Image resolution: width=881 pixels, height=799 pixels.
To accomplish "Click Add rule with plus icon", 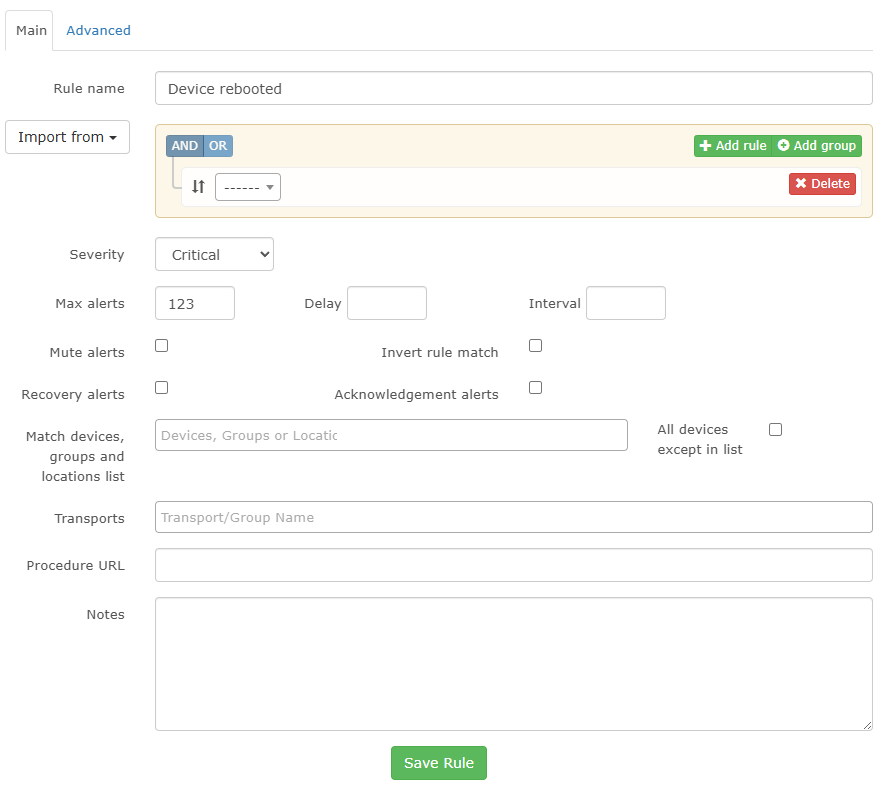I will (x=733, y=146).
